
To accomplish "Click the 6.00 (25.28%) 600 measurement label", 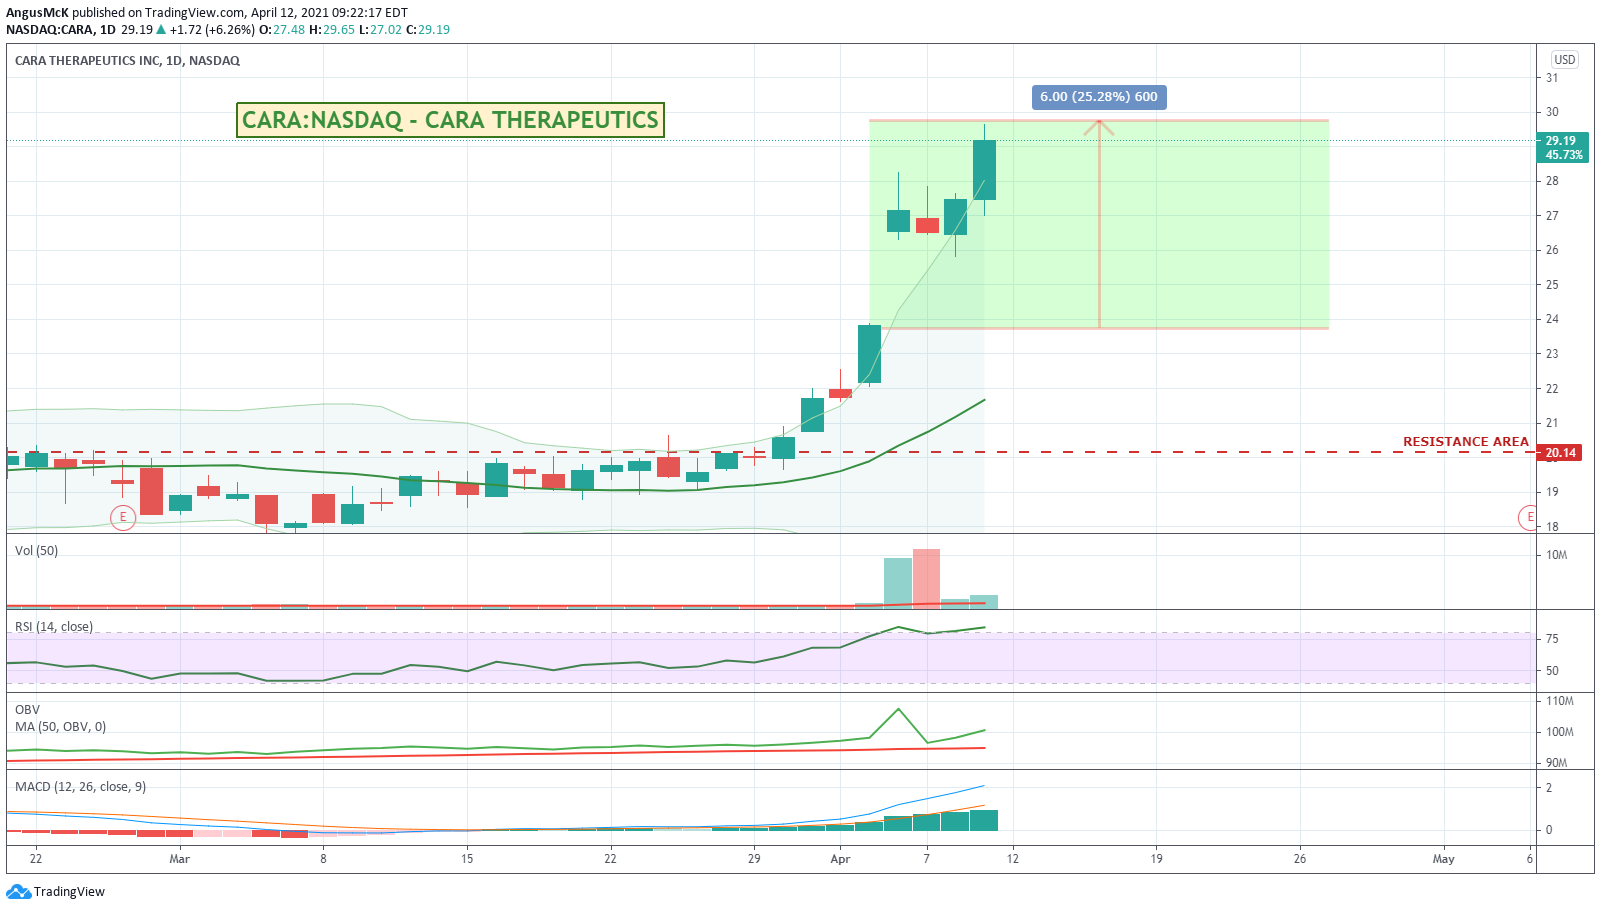I will 1099,97.
